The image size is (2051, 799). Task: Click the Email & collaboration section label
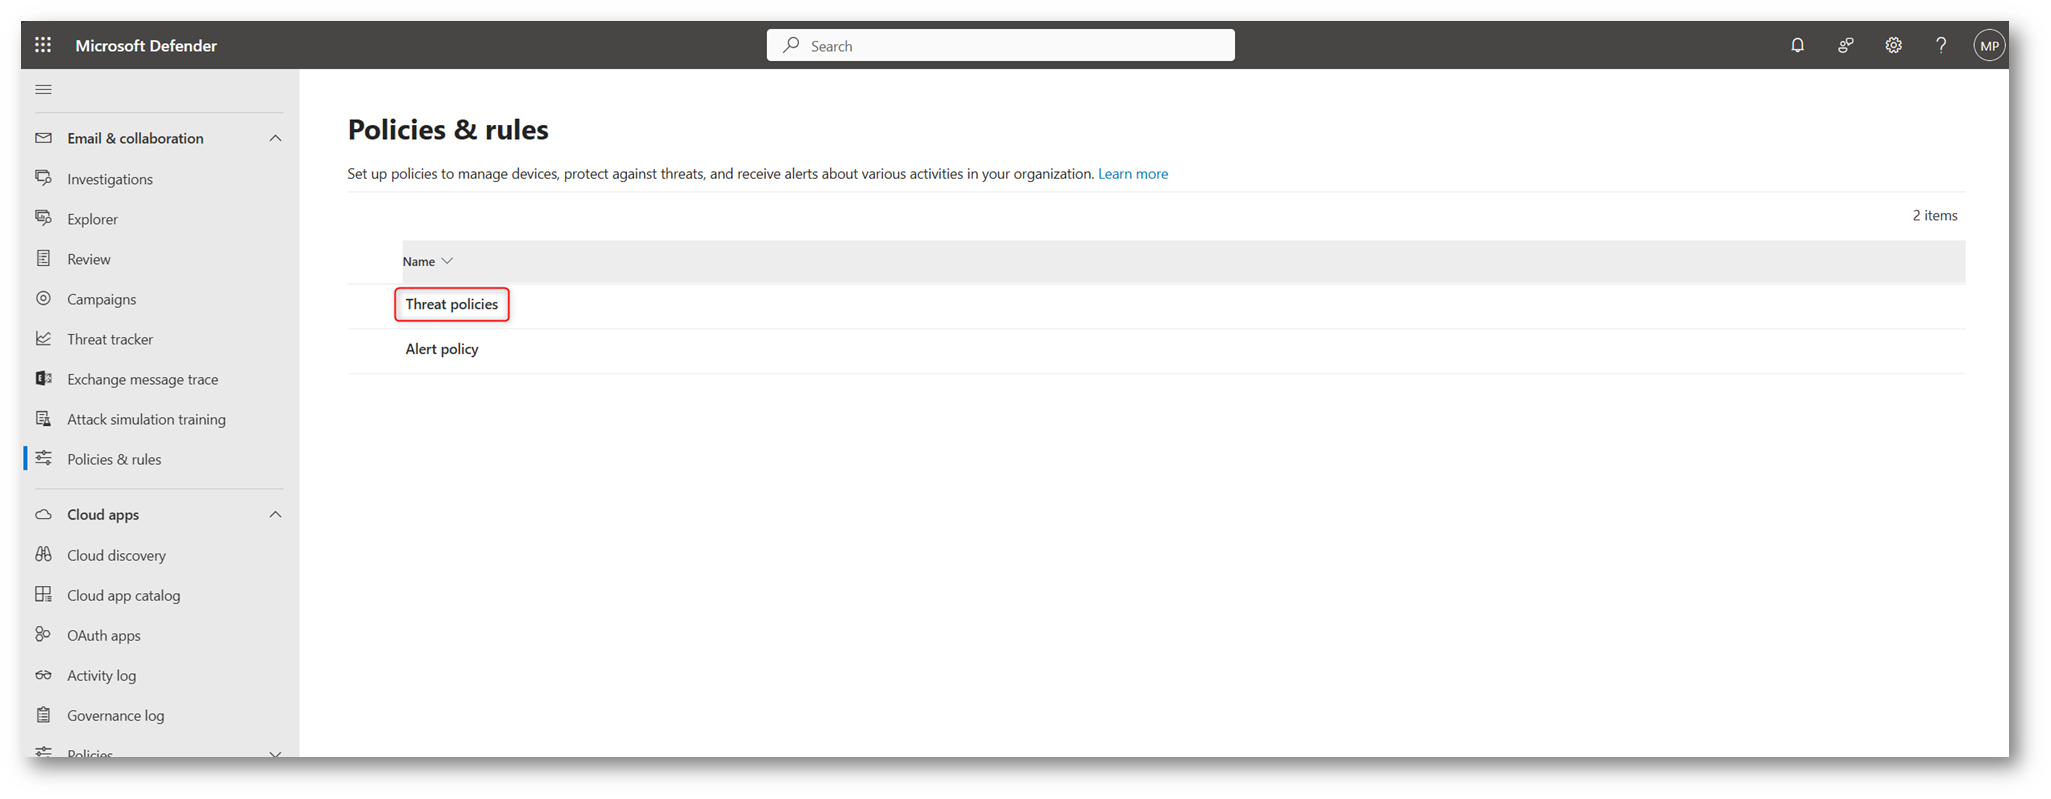point(135,138)
